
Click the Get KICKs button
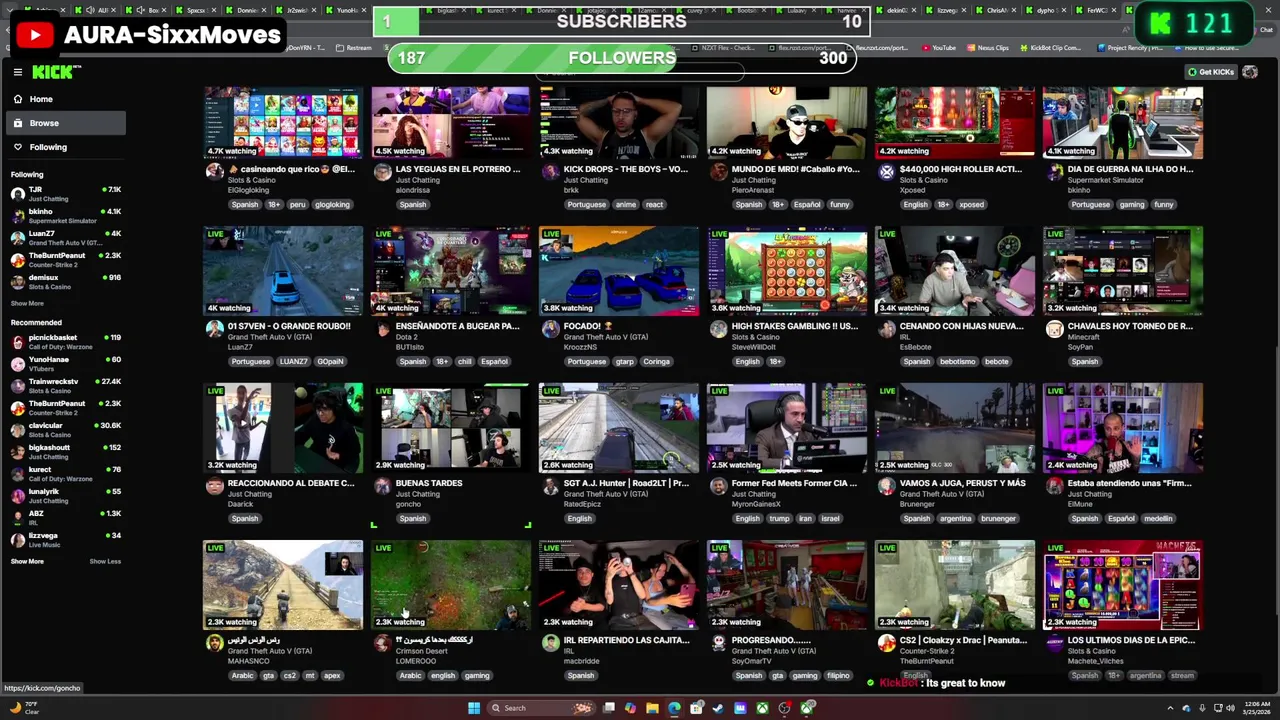pyautogui.click(x=1210, y=72)
